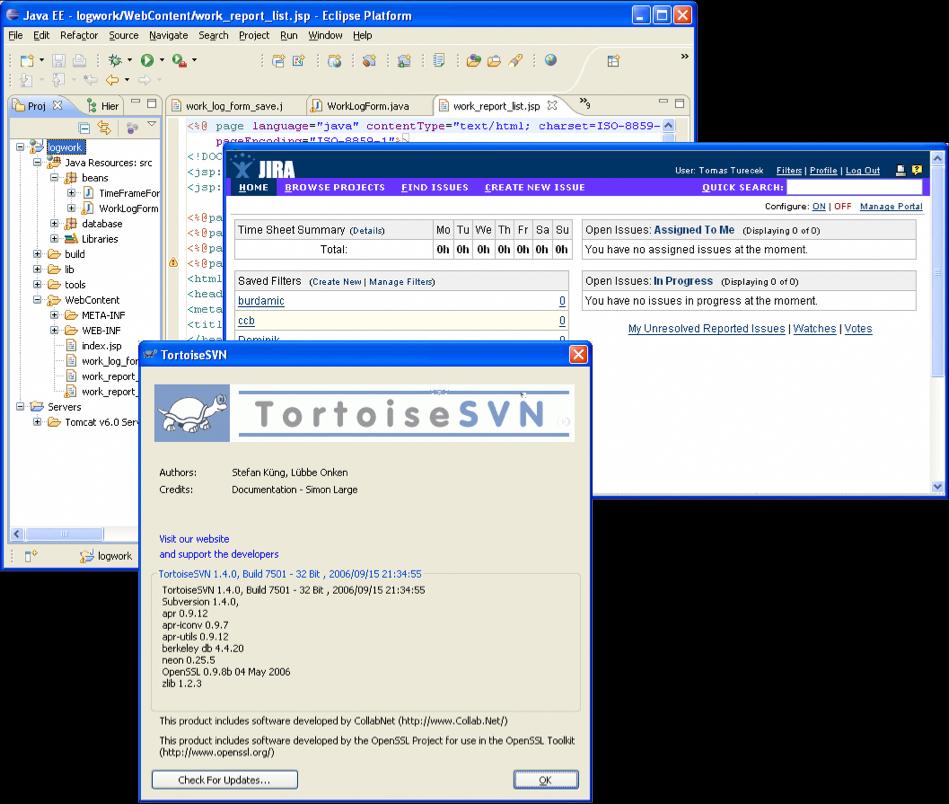This screenshot has height=804, width=949.
Task: Click the JIRA logo
Action: tap(265, 167)
